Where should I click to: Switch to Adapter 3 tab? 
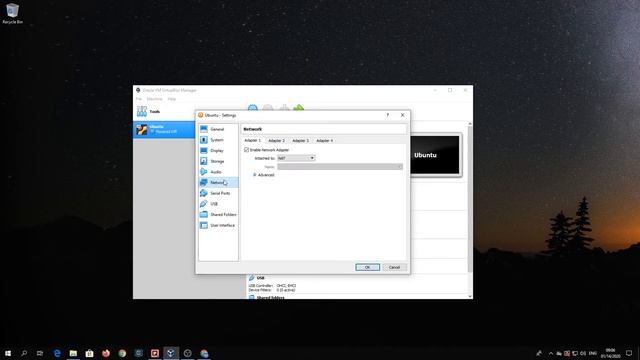click(300, 140)
